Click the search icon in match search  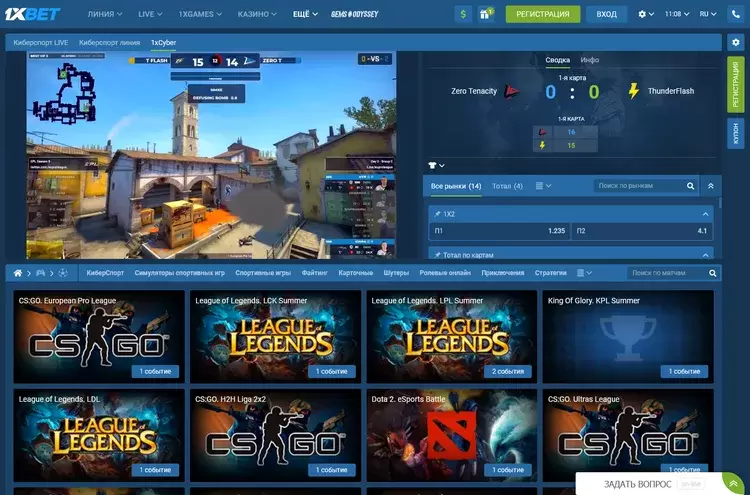(713, 273)
